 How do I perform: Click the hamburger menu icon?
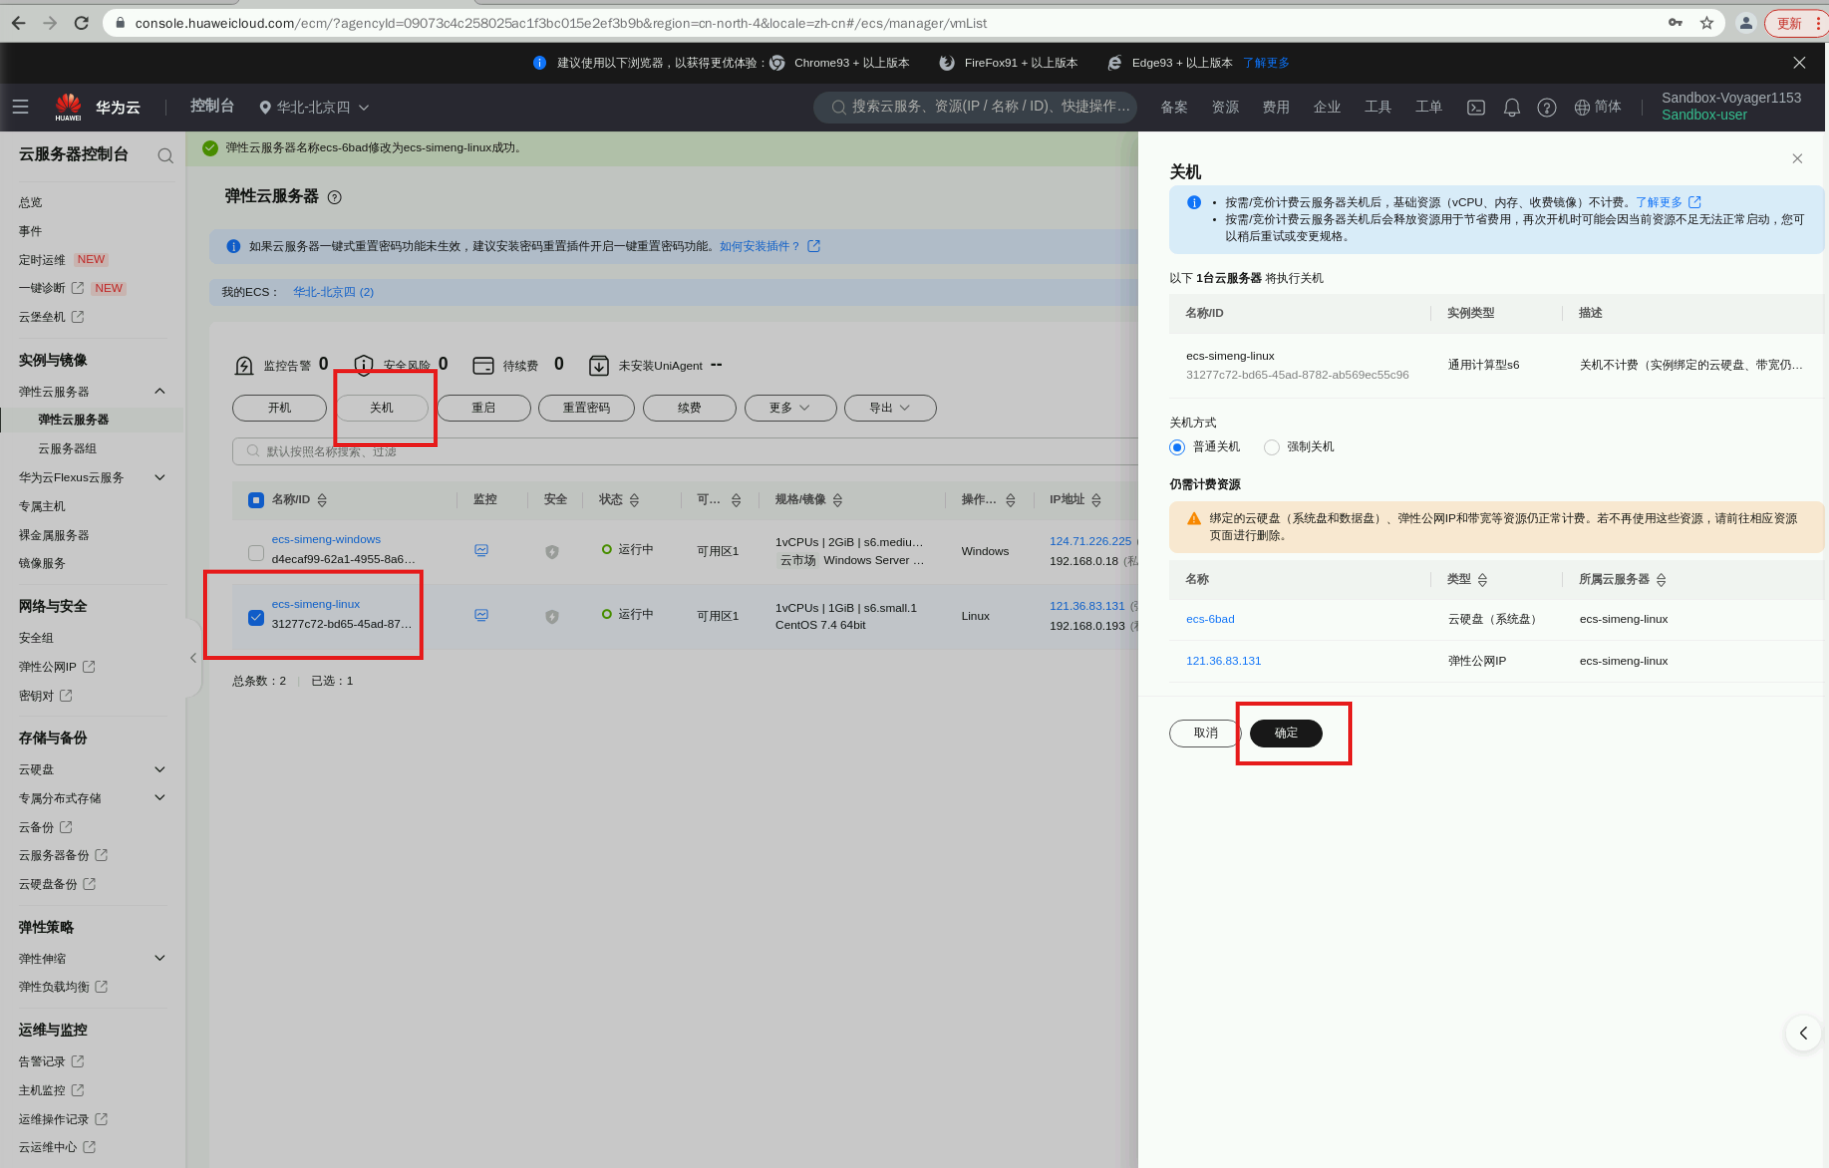coord(20,107)
